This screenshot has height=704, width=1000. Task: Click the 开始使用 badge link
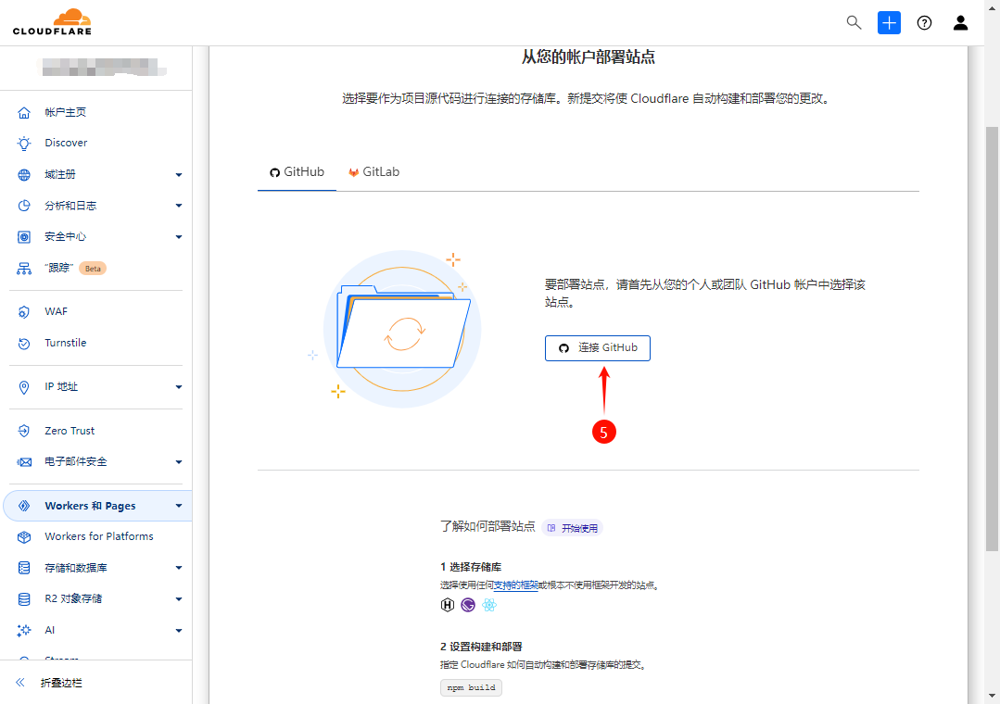coord(573,527)
